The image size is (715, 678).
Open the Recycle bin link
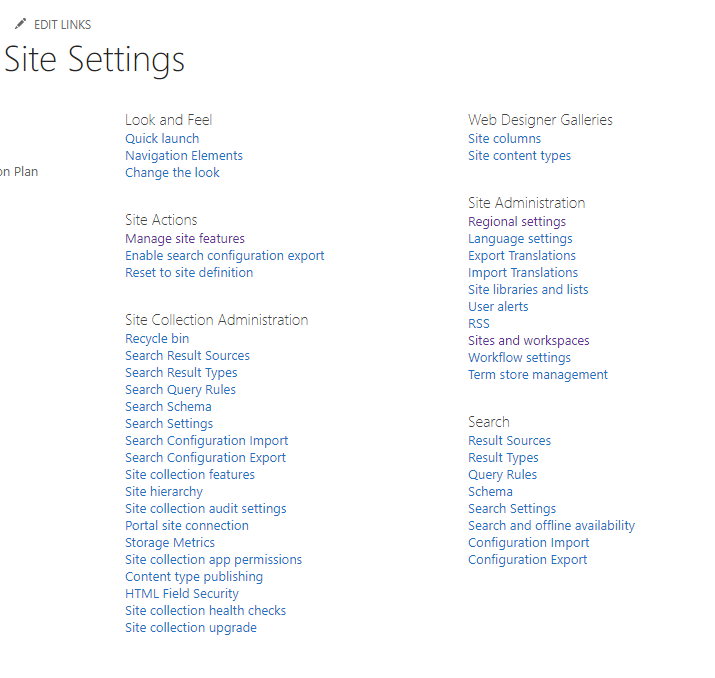(x=157, y=339)
